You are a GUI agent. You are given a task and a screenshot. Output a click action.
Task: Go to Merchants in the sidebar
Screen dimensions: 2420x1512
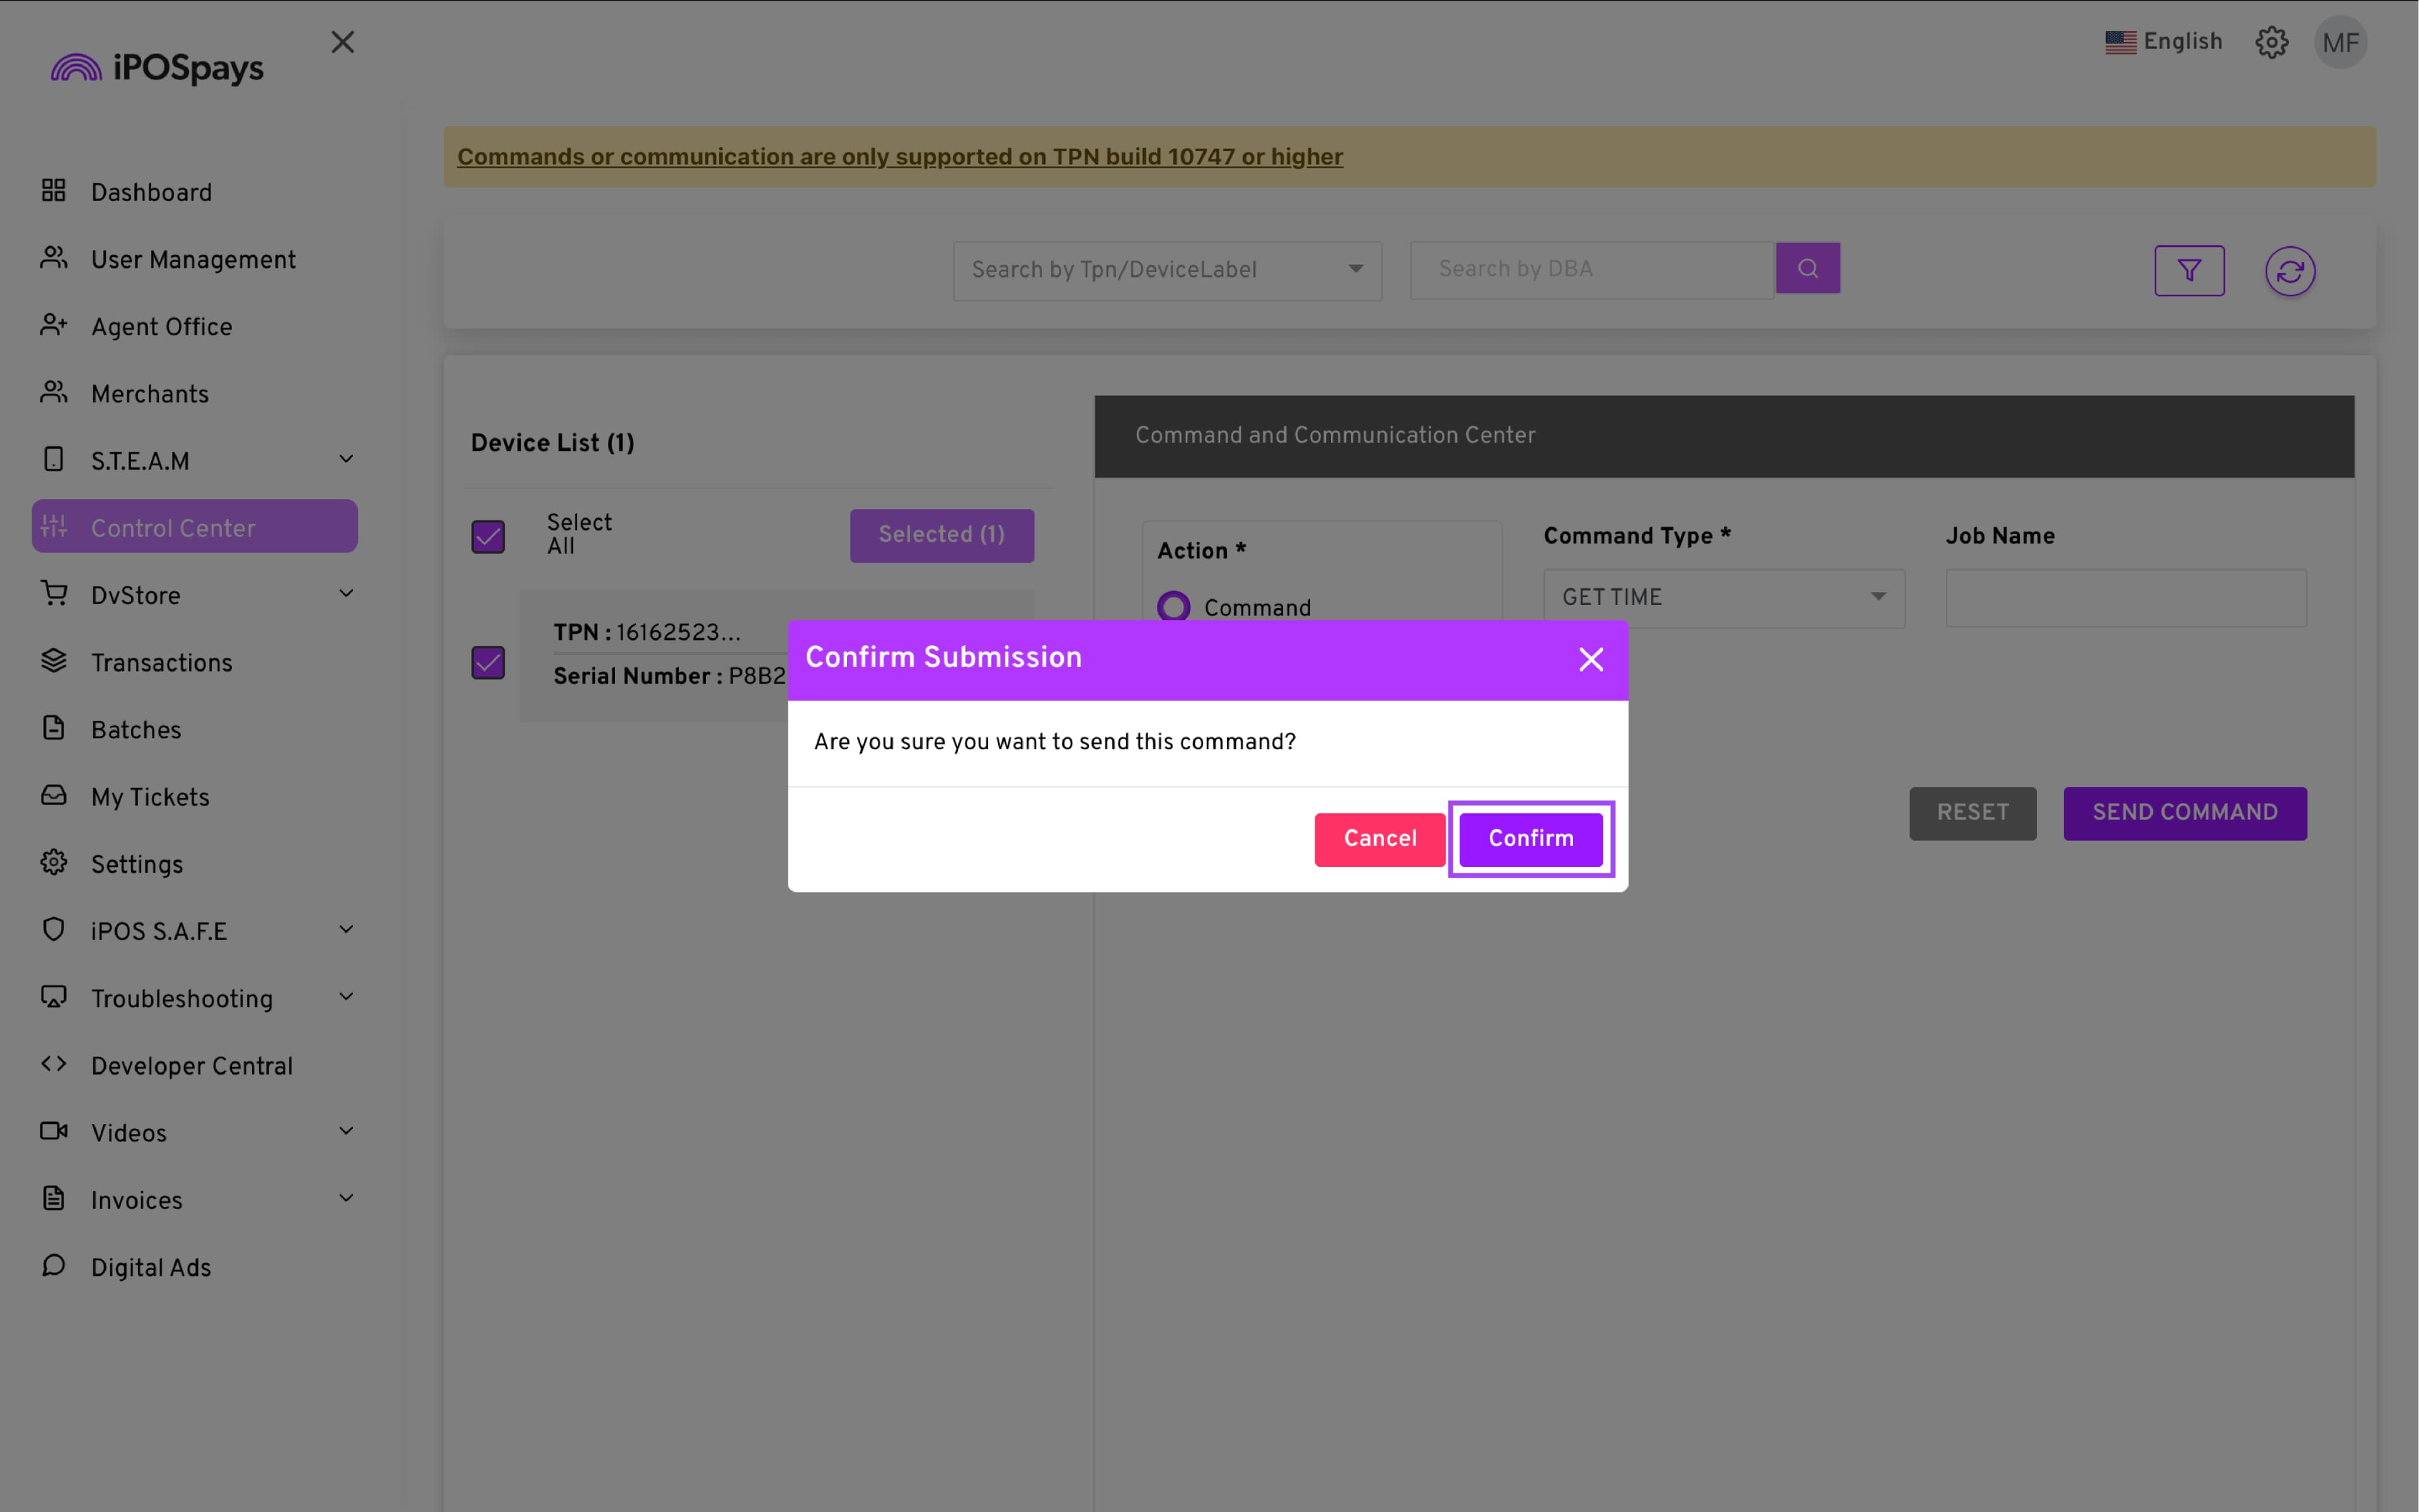[x=150, y=394]
